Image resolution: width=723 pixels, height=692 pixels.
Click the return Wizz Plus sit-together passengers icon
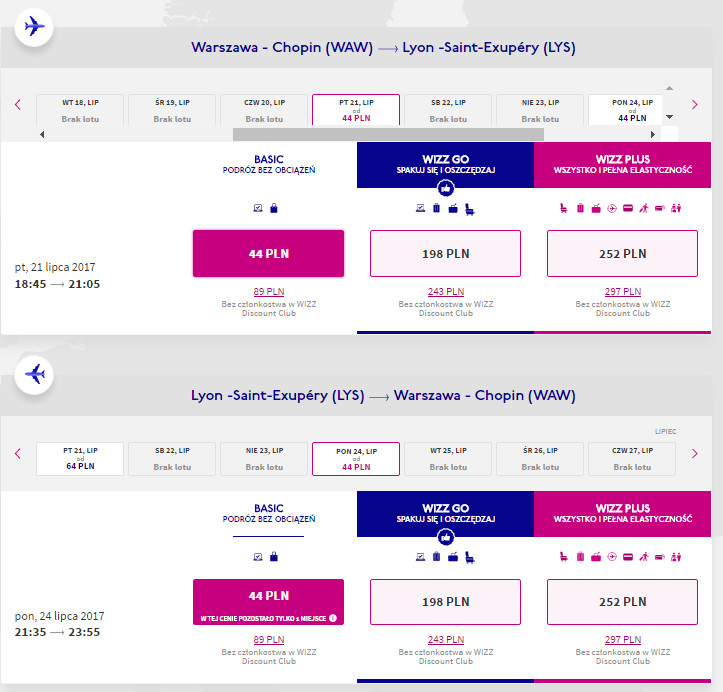(x=676, y=557)
